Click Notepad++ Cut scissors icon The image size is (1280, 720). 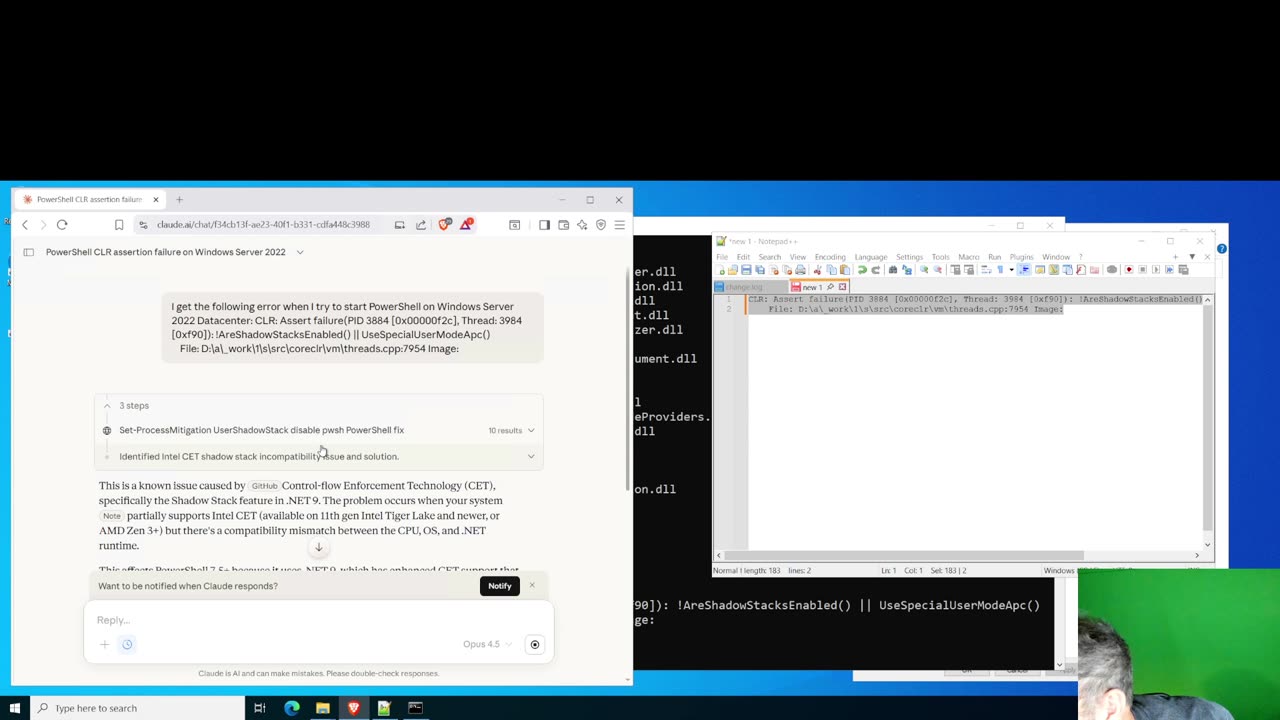(817, 269)
